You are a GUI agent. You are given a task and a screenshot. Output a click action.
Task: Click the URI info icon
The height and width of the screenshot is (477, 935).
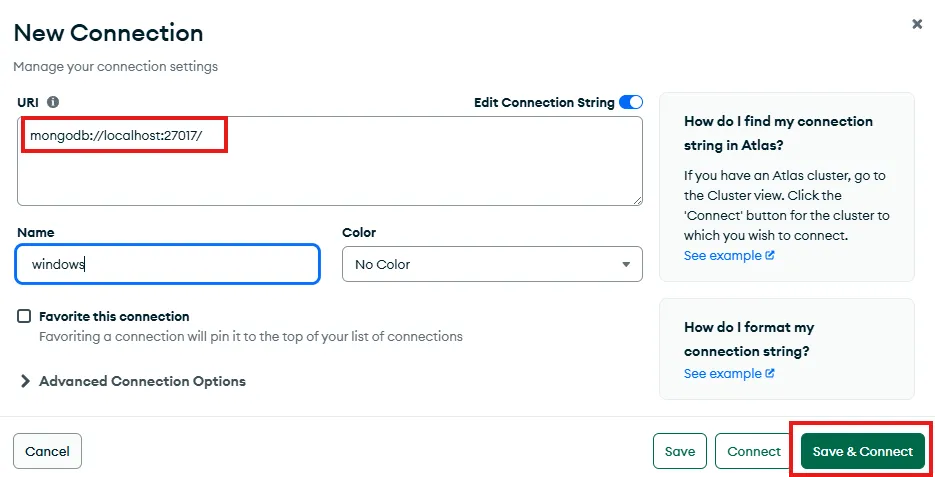pos(53,102)
